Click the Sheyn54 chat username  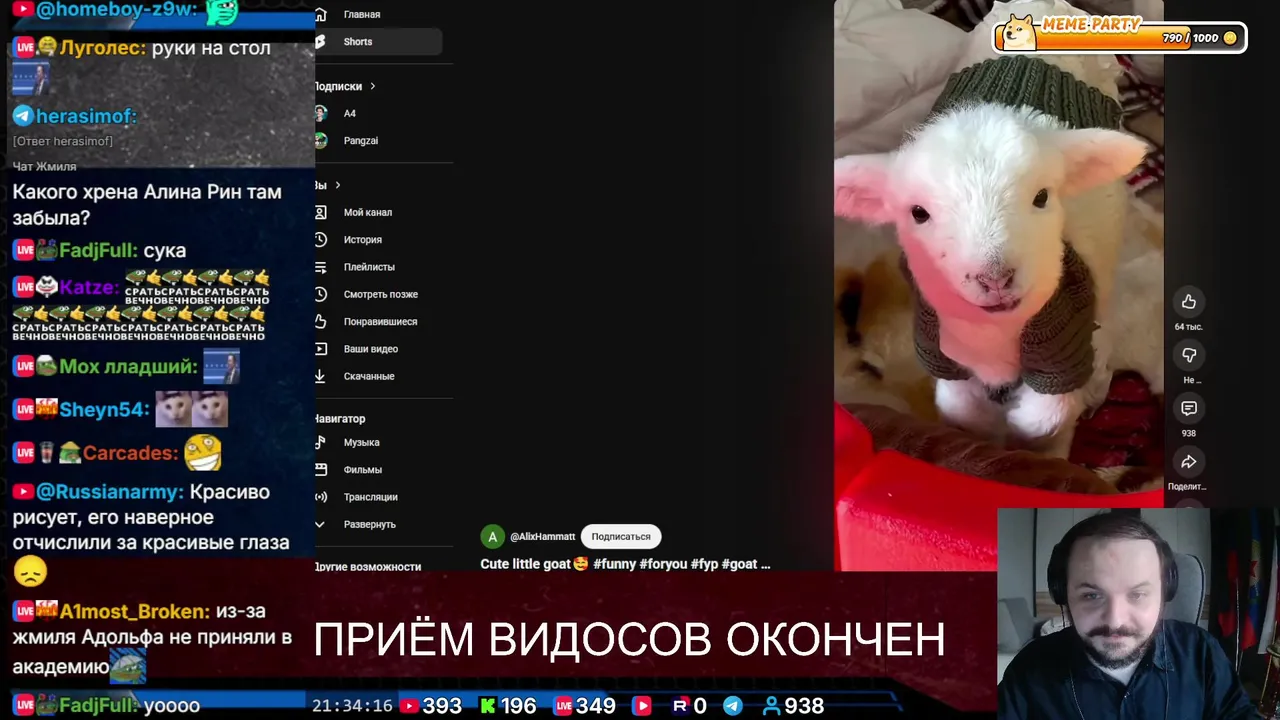104,409
